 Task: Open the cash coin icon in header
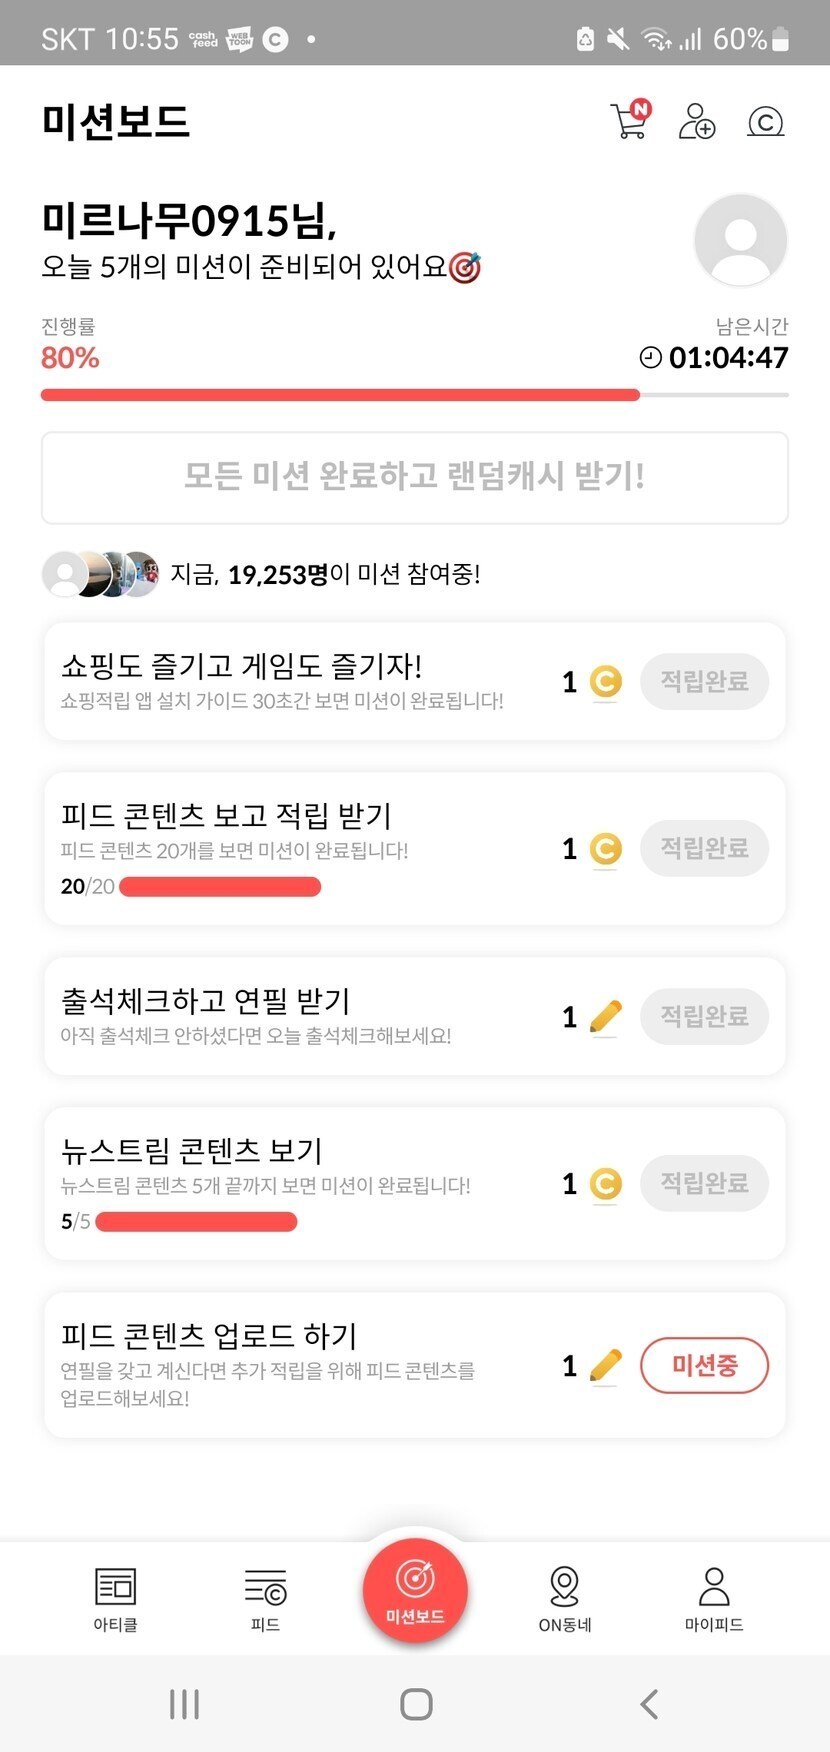click(765, 122)
